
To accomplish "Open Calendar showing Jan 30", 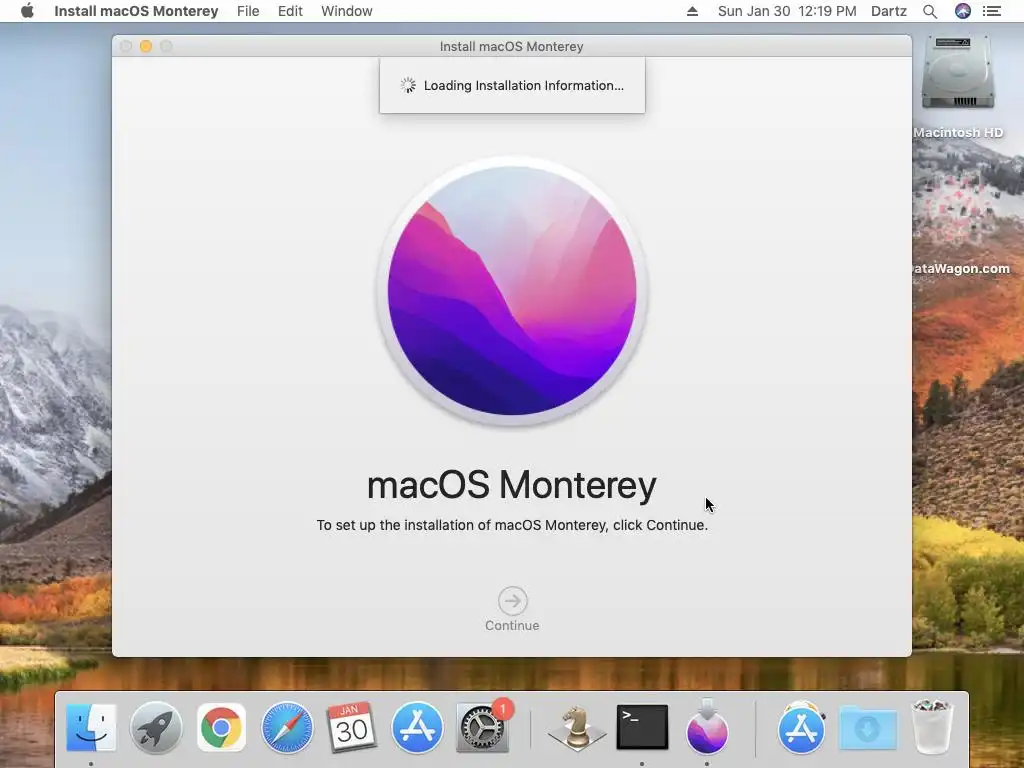I will 351,726.
